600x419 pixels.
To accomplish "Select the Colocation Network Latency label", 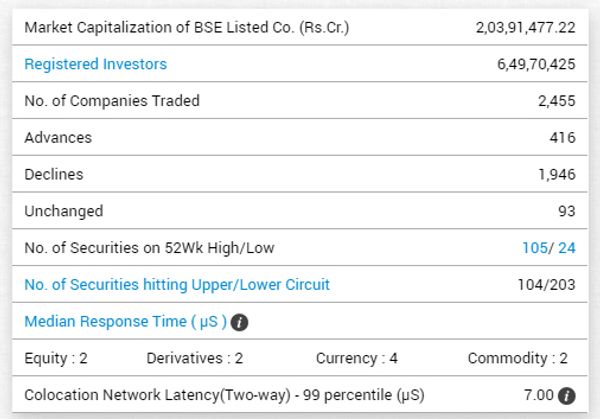I will 224,395.
